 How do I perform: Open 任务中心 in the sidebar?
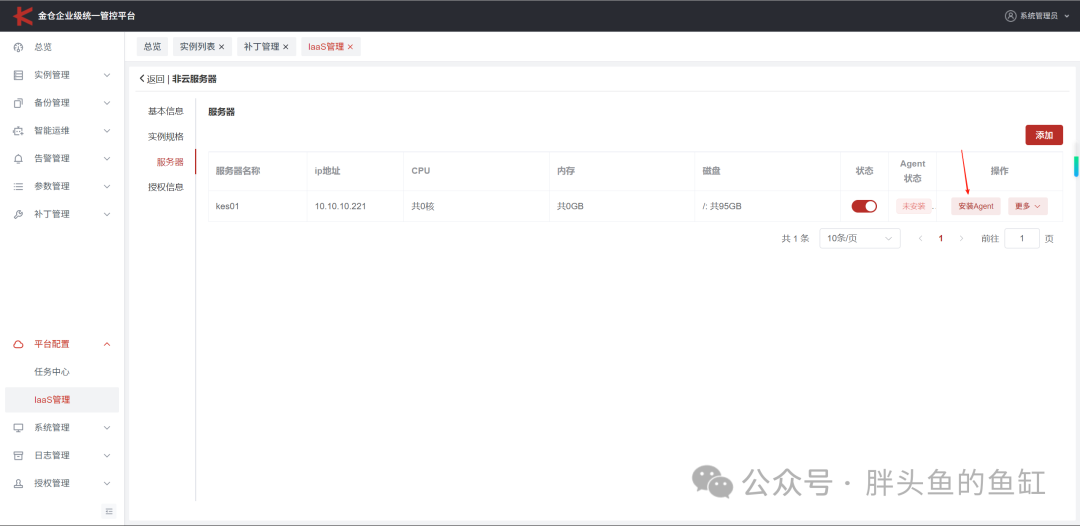52,372
